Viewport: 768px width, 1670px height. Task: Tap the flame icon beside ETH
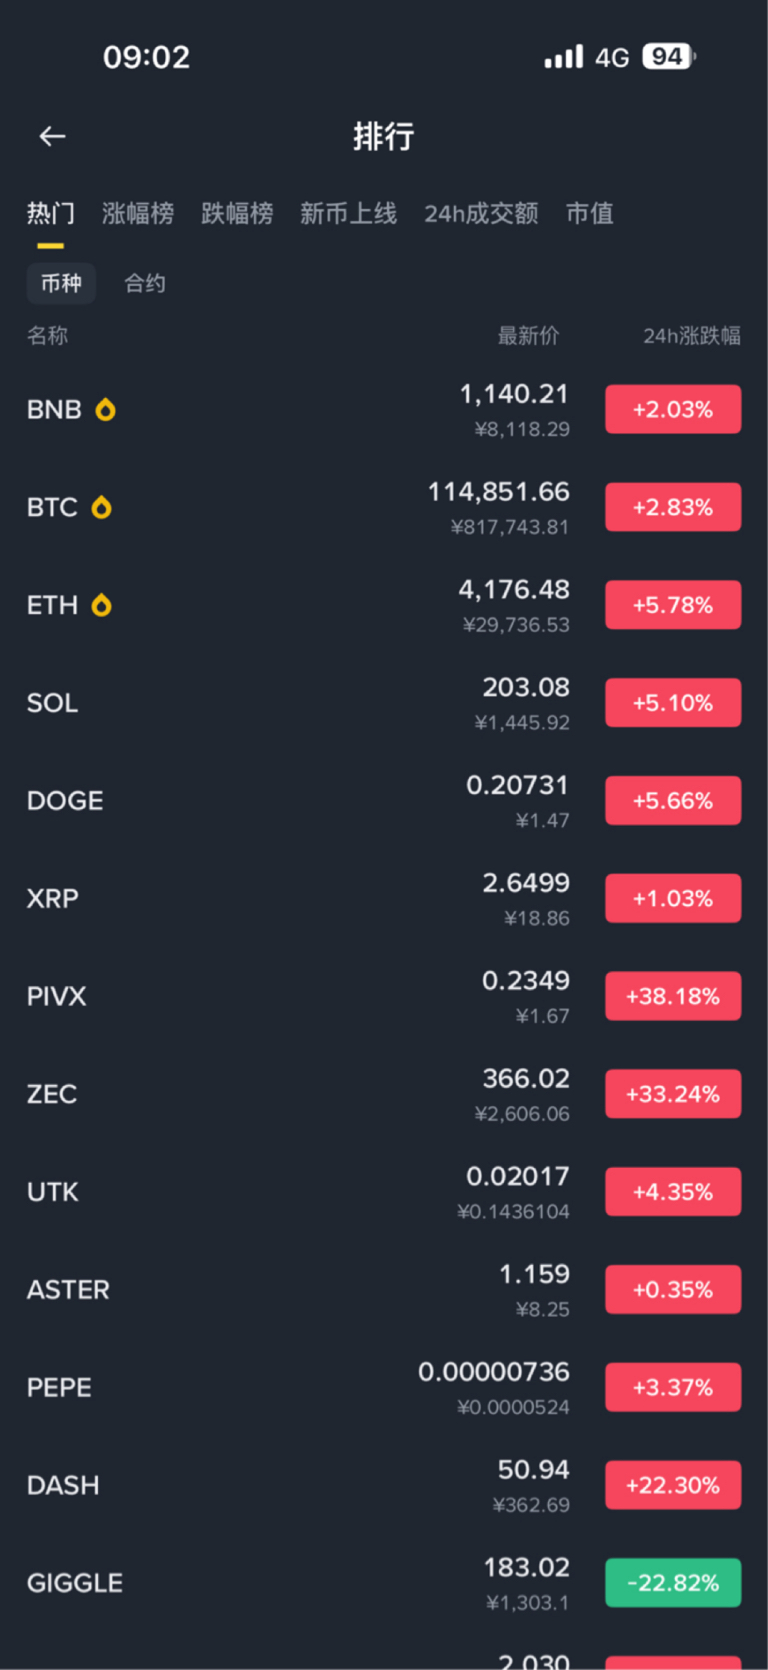click(x=101, y=605)
